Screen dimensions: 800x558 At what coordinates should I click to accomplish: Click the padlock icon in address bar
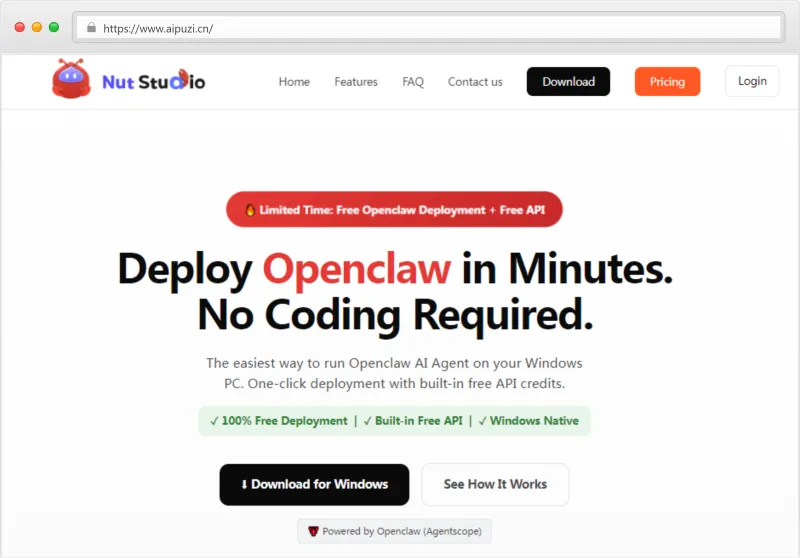[91, 28]
